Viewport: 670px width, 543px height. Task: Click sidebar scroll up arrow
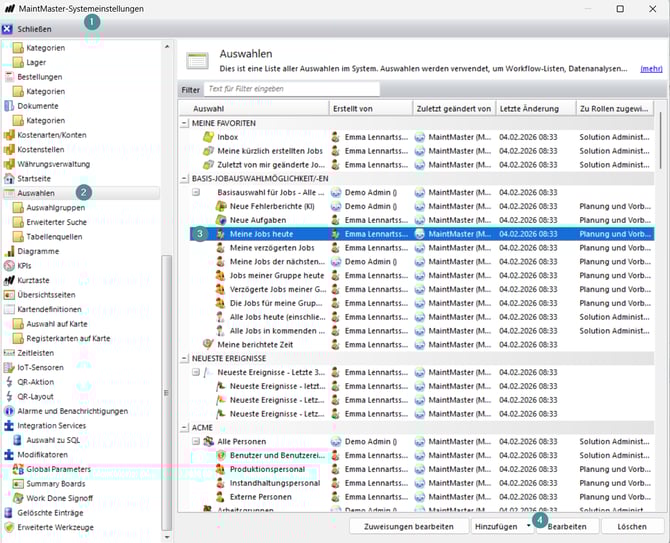[x=167, y=46]
